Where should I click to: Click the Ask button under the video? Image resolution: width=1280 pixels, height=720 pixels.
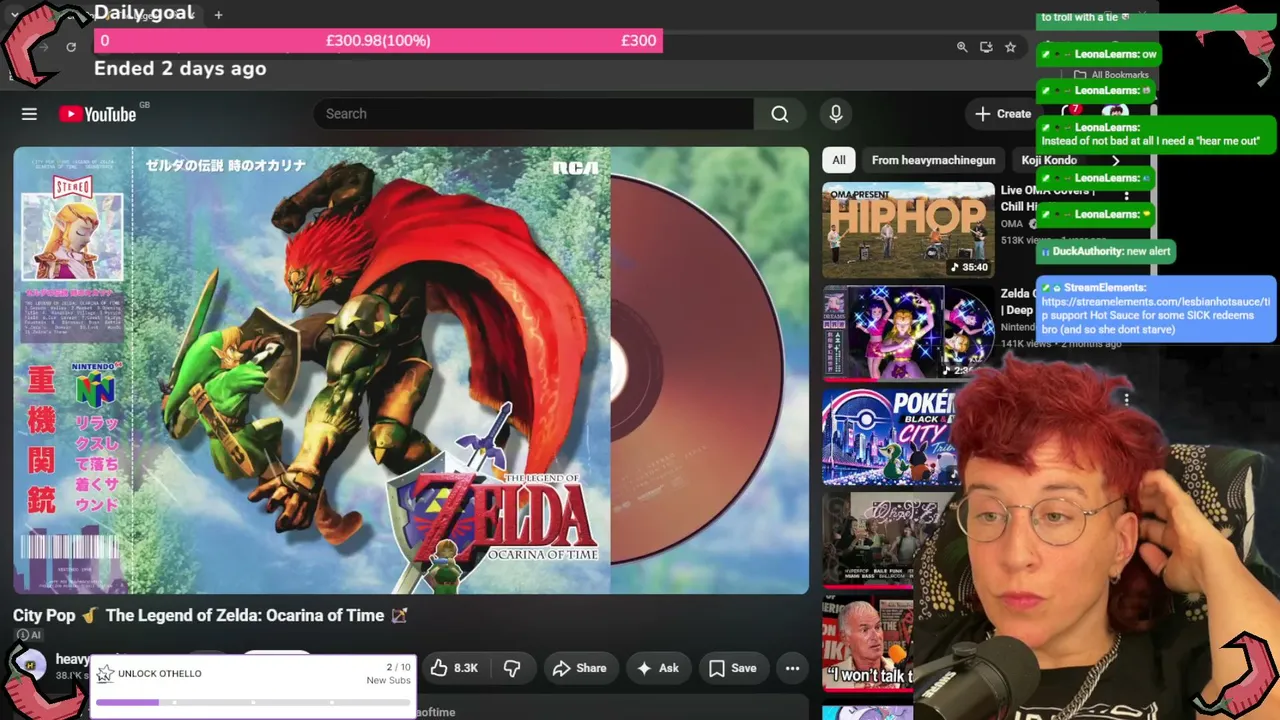coord(658,668)
